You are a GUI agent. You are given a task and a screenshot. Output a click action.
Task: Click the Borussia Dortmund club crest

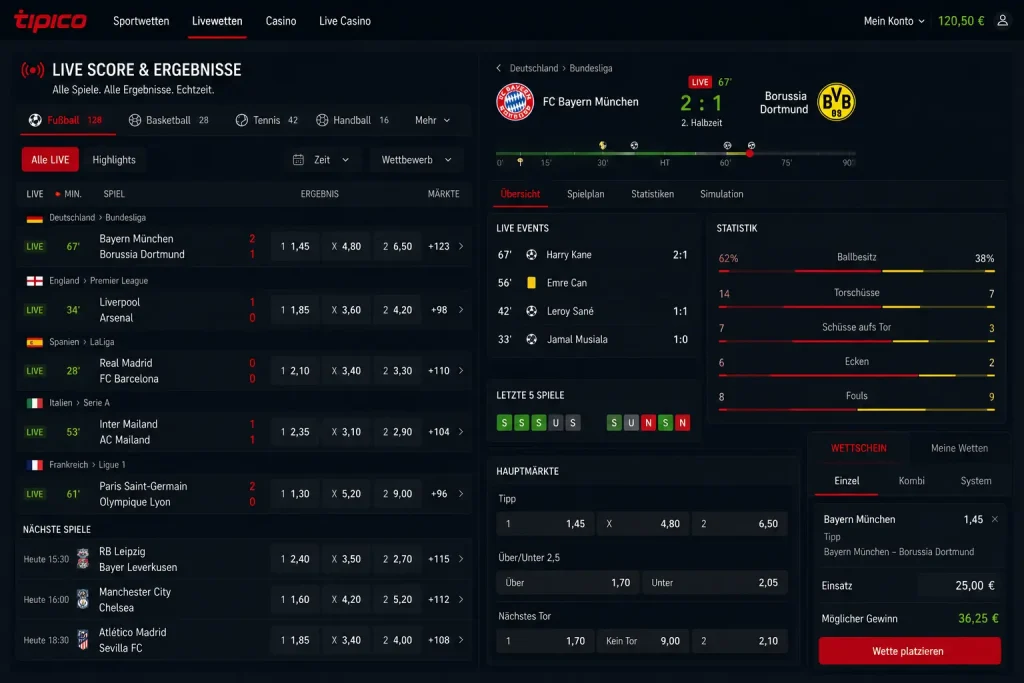click(836, 102)
